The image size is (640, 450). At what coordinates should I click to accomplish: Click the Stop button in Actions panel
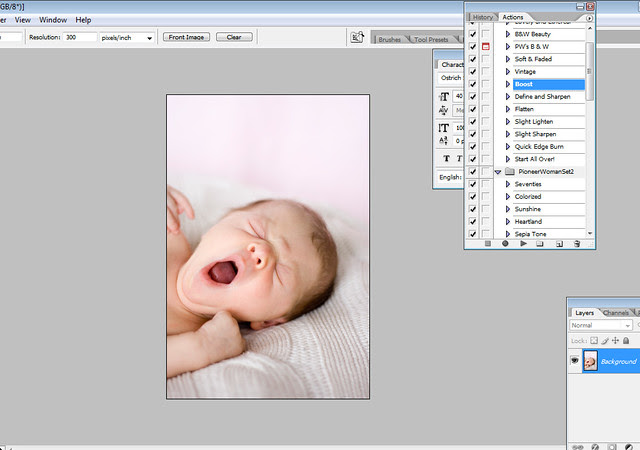coord(487,243)
